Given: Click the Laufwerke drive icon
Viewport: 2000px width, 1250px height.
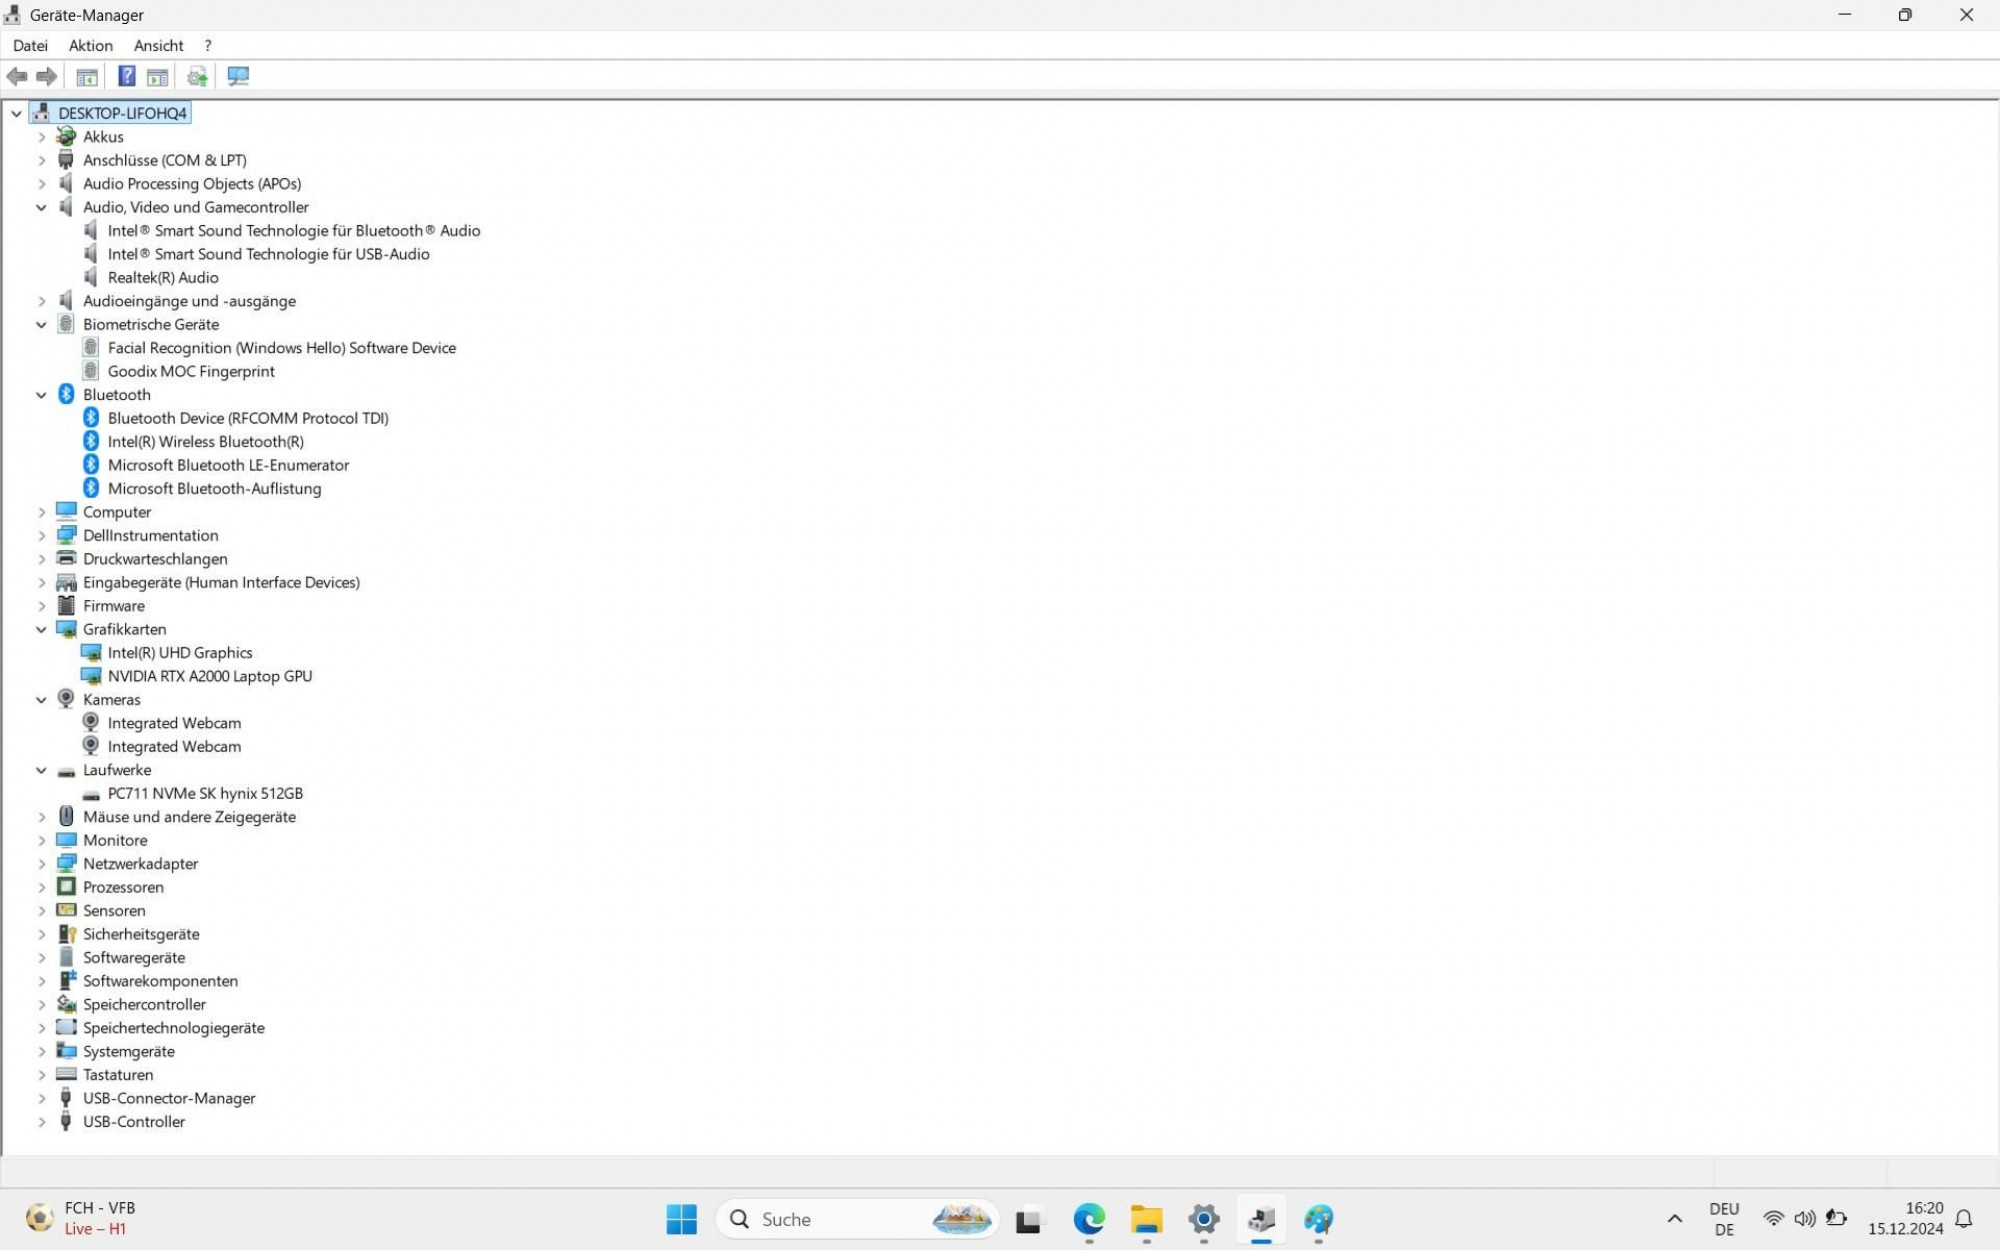Looking at the screenshot, I should [x=66, y=771].
